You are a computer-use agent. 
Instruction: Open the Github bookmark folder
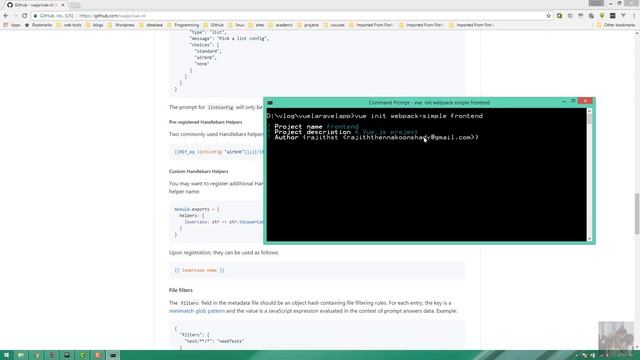pyautogui.click(x=213, y=25)
